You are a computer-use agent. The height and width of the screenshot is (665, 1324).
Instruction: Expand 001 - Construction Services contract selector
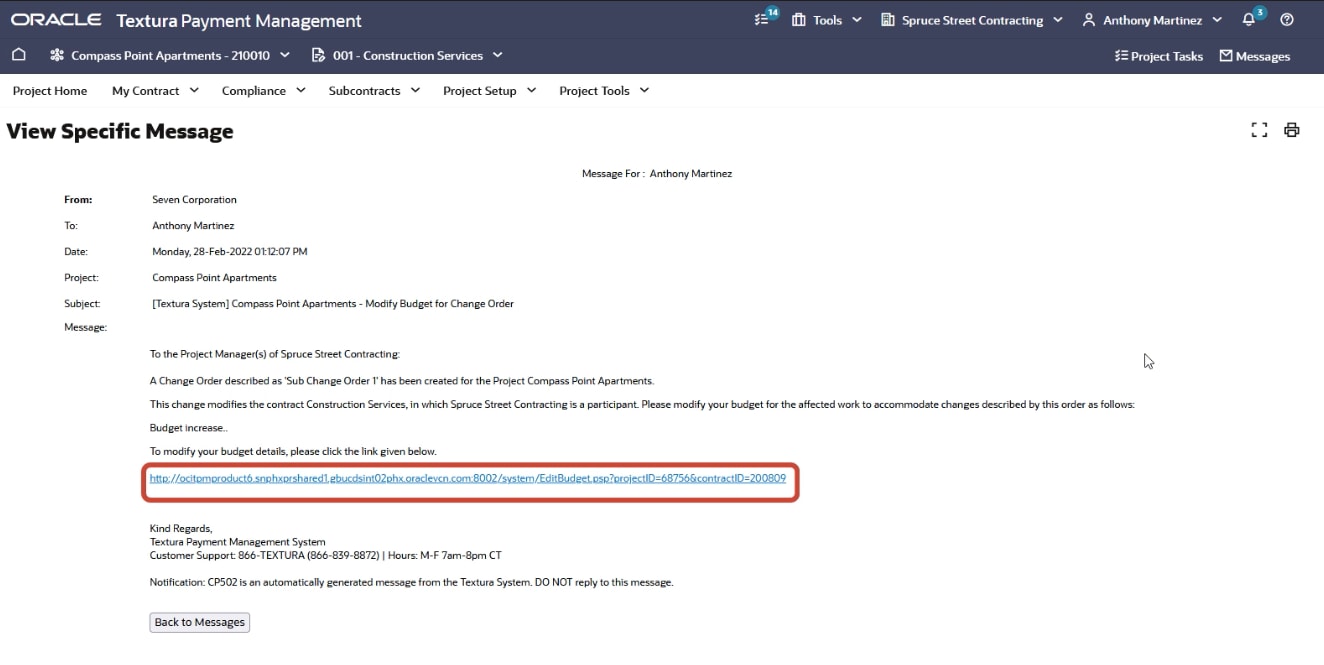point(498,55)
